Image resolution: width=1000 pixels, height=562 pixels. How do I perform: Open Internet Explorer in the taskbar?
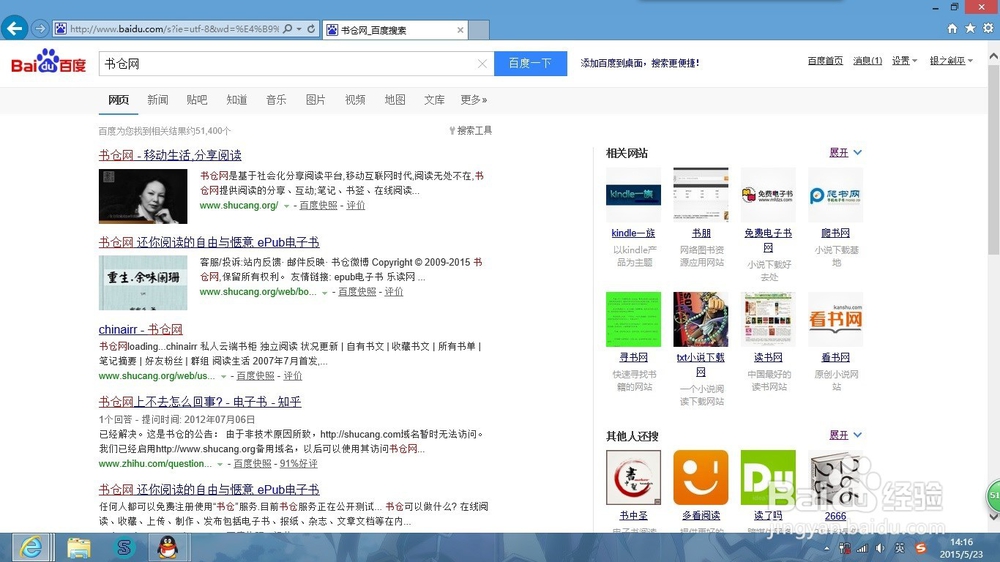point(31,547)
